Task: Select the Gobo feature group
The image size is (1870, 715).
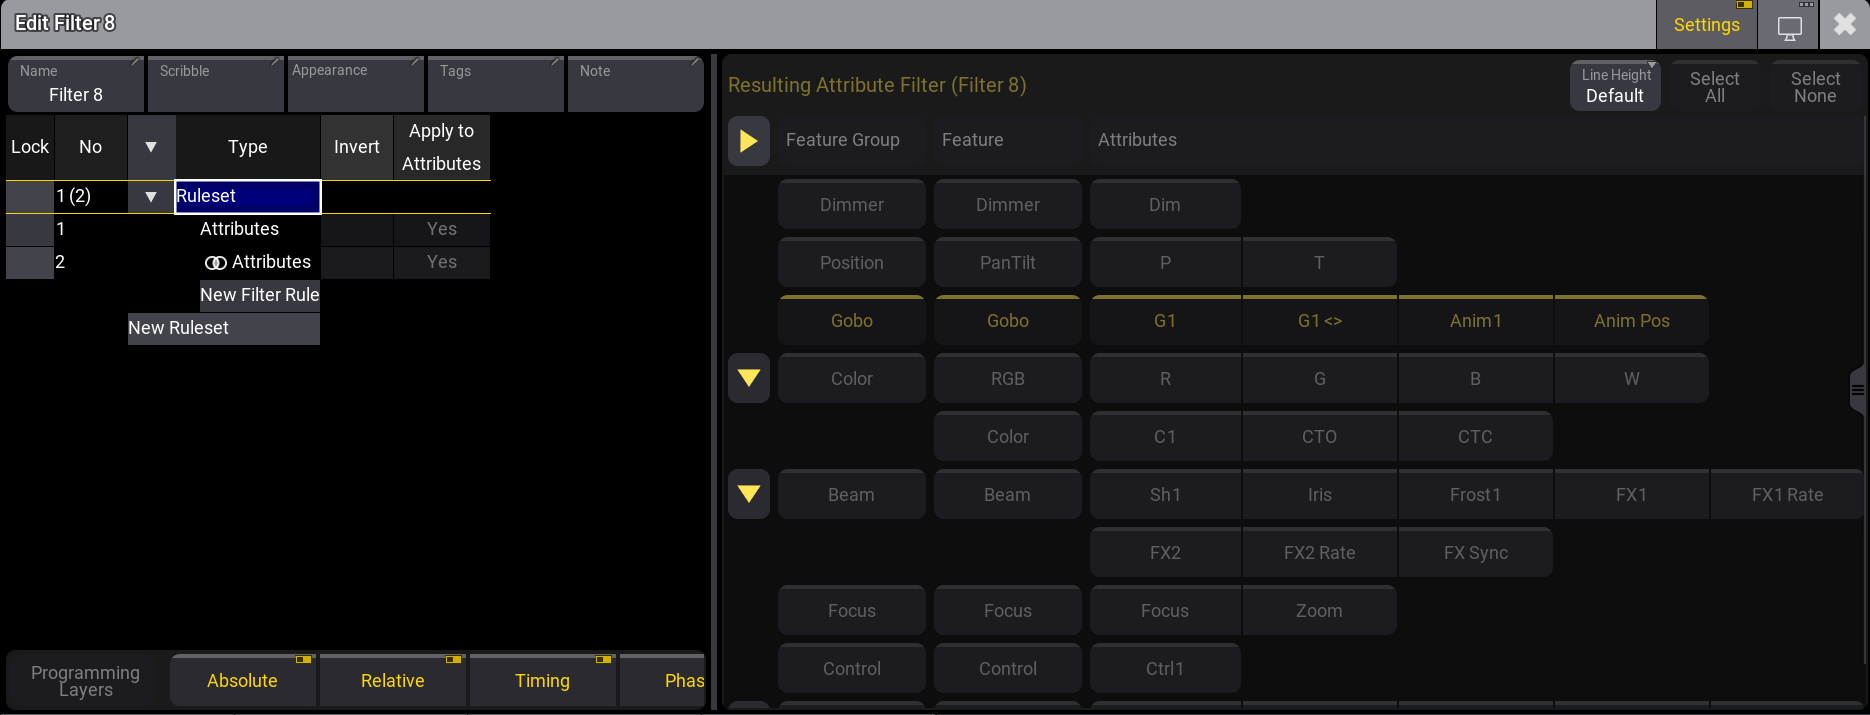Action: click(851, 321)
